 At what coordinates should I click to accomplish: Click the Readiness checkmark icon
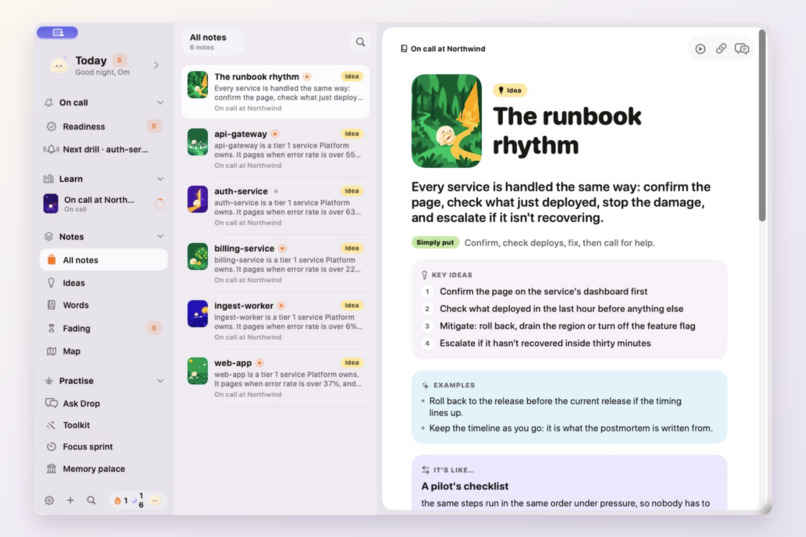pos(51,126)
